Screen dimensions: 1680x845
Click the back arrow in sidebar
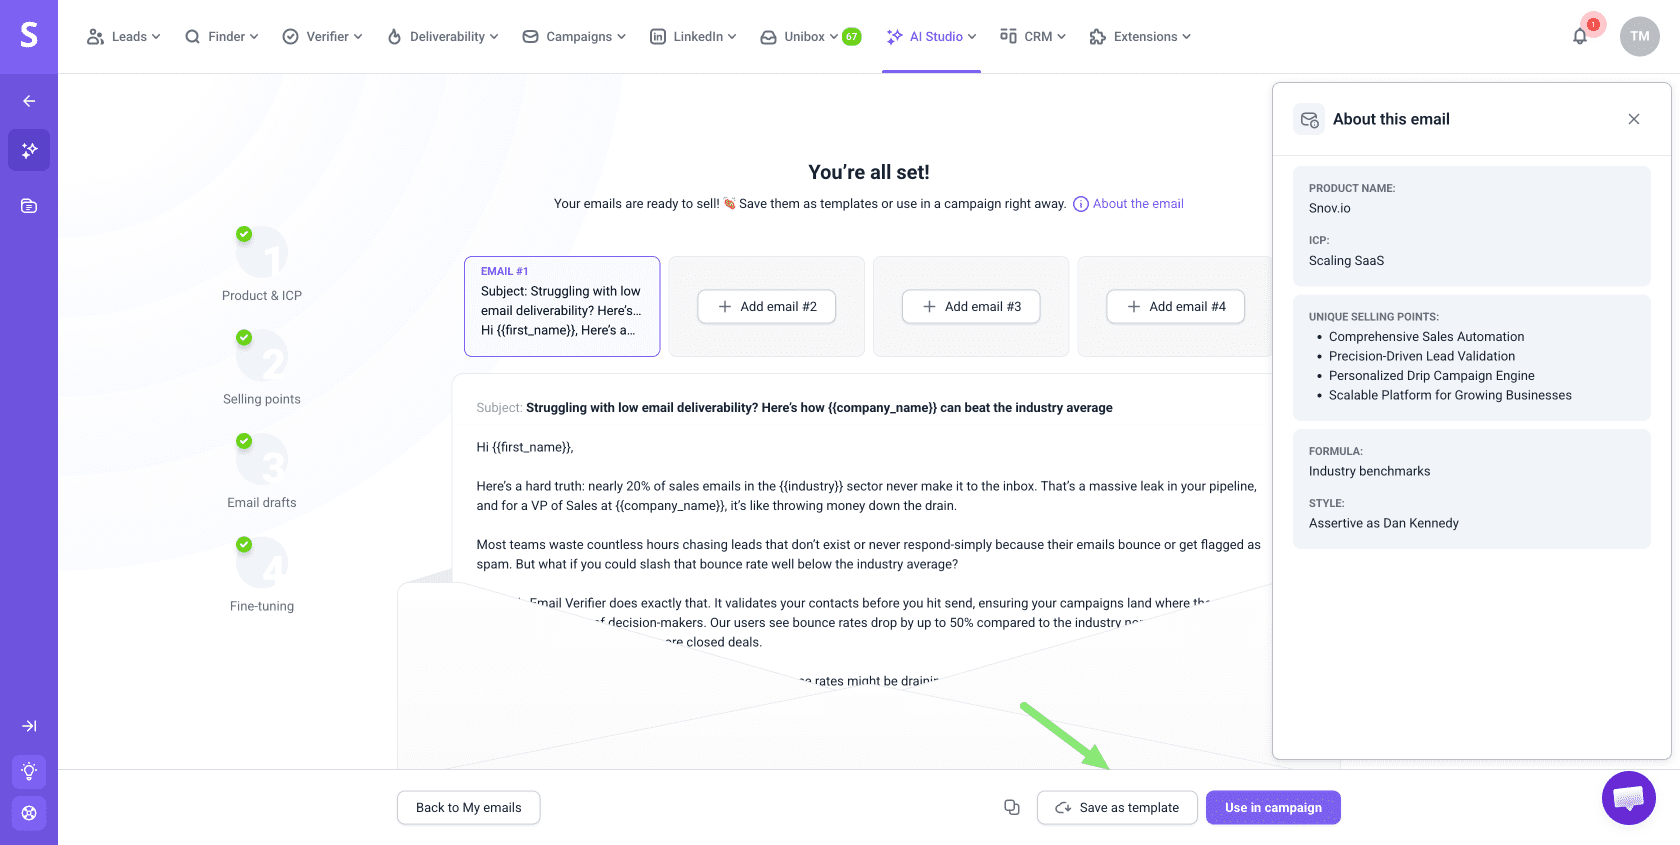click(29, 101)
